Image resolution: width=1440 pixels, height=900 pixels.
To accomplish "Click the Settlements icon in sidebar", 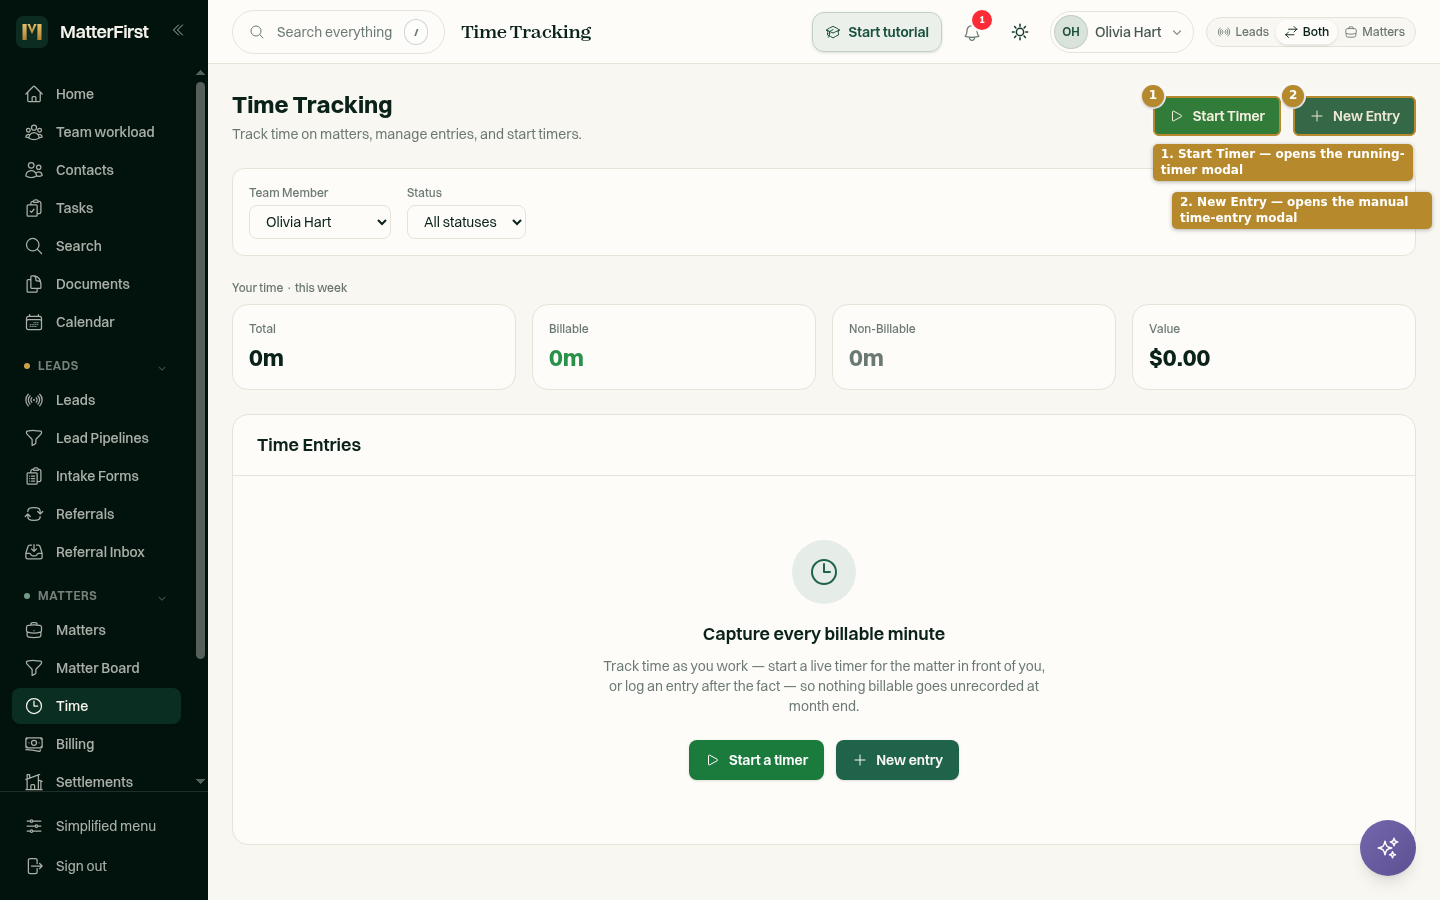I will point(34,782).
